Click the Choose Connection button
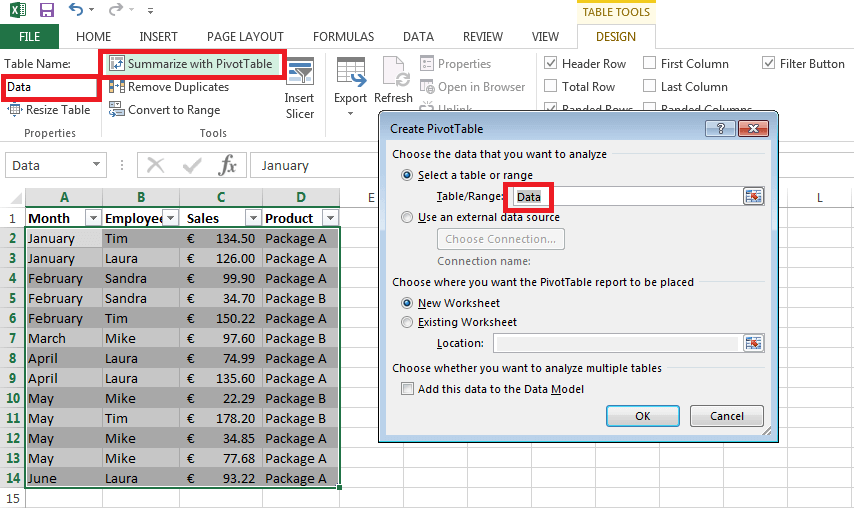This screenshot has width=854, height=508. [x=501, y=239]
